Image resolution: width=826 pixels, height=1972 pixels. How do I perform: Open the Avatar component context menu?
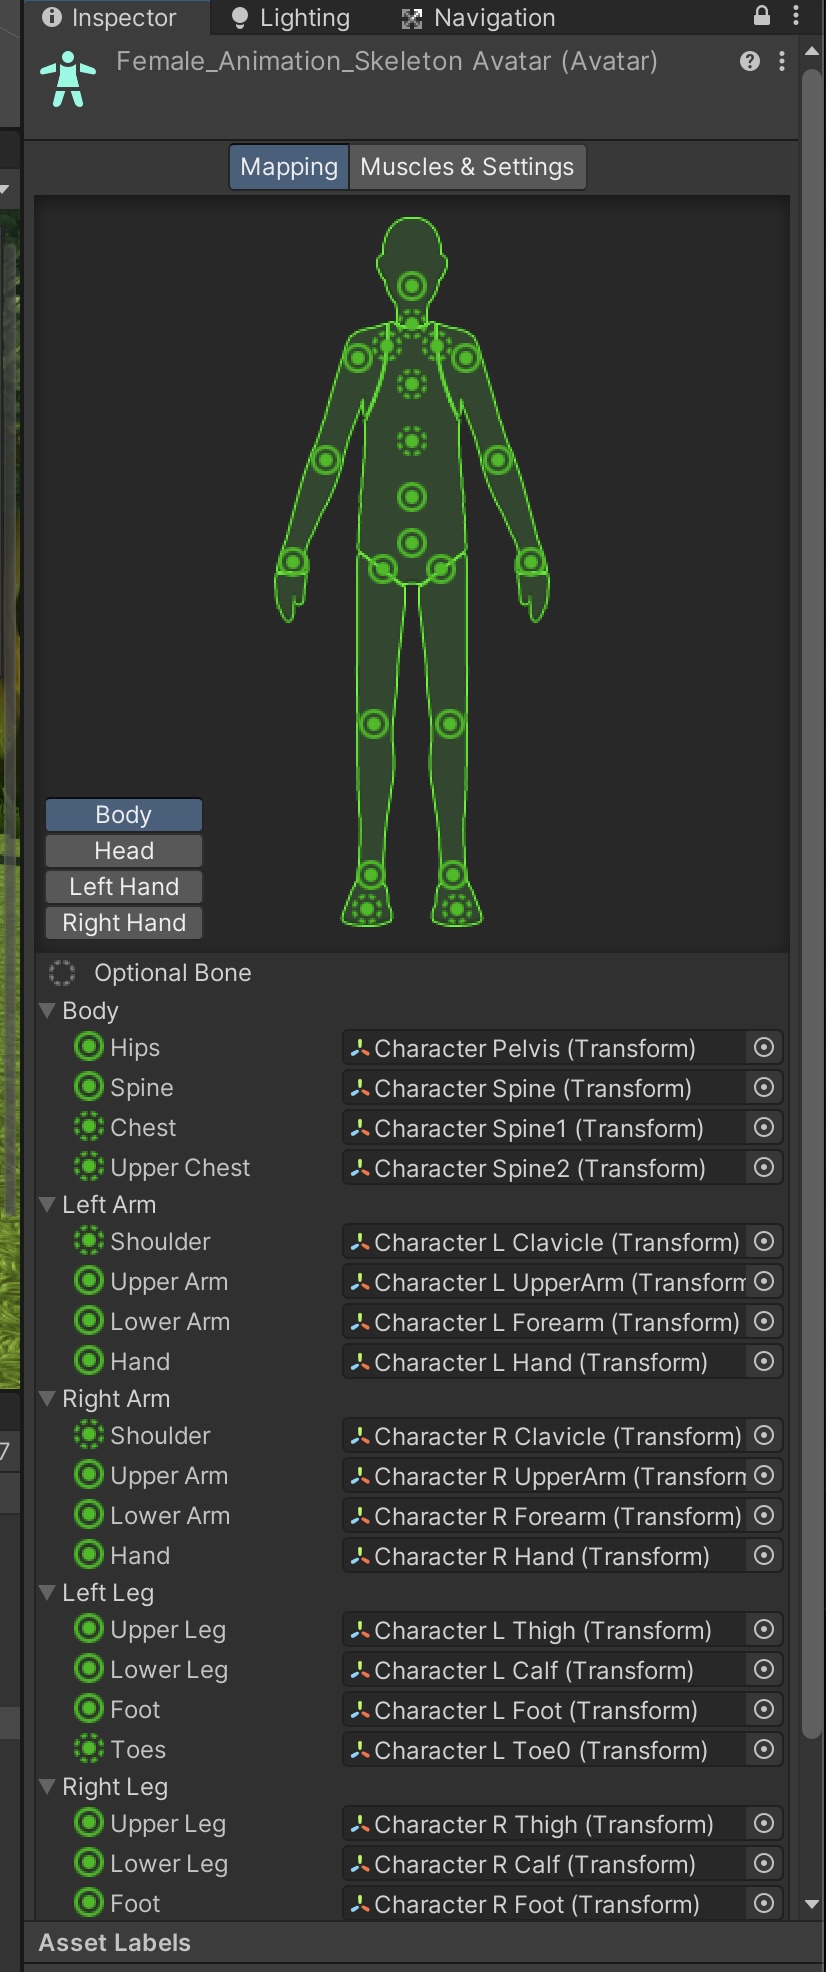[x=782, y=61]
